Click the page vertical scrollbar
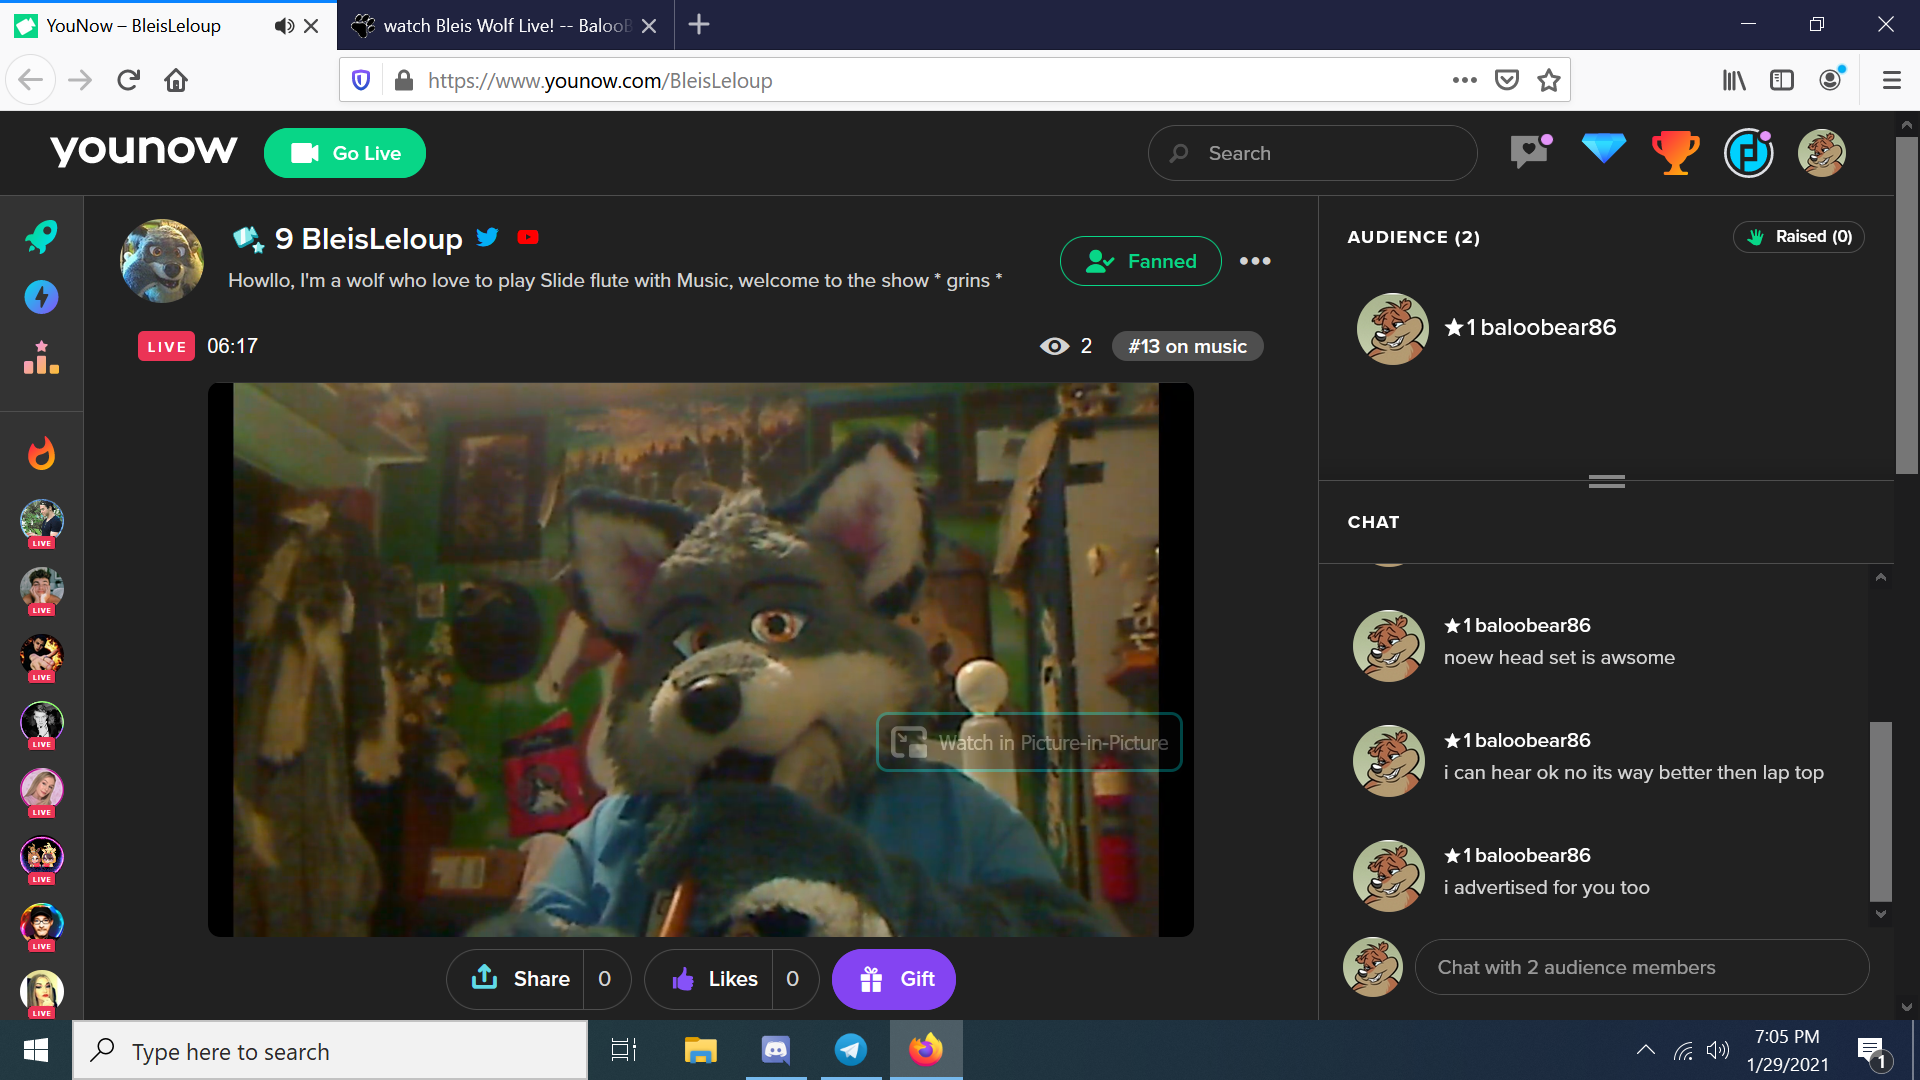The image size is (1920, 1080). pos(1907,305)
